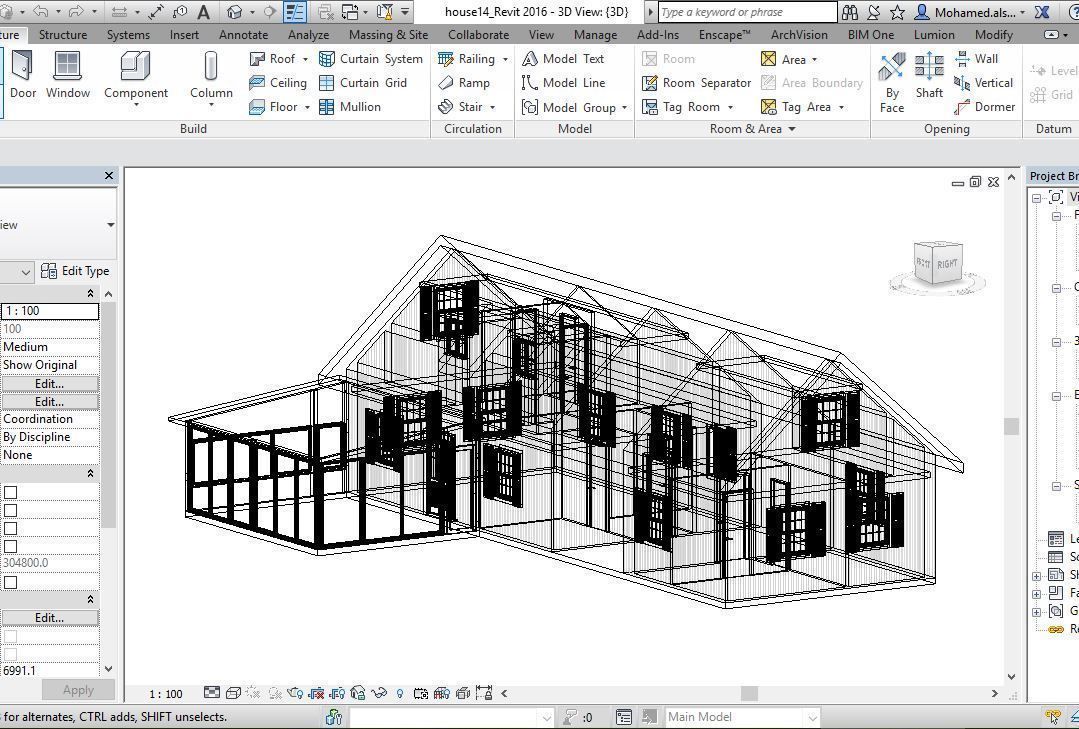Open the Floor tool dropdown arrow
Image resolution: width=1079 pixels, height=729 pixels.
(307, 107)
